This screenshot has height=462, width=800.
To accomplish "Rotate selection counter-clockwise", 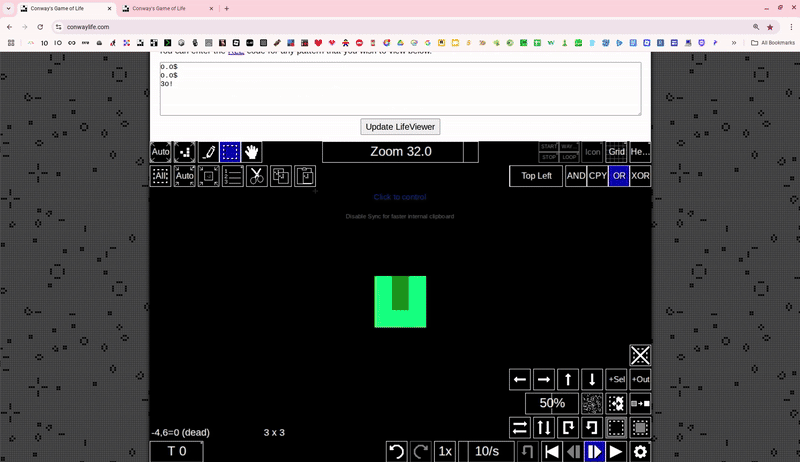I will [592, 427].
